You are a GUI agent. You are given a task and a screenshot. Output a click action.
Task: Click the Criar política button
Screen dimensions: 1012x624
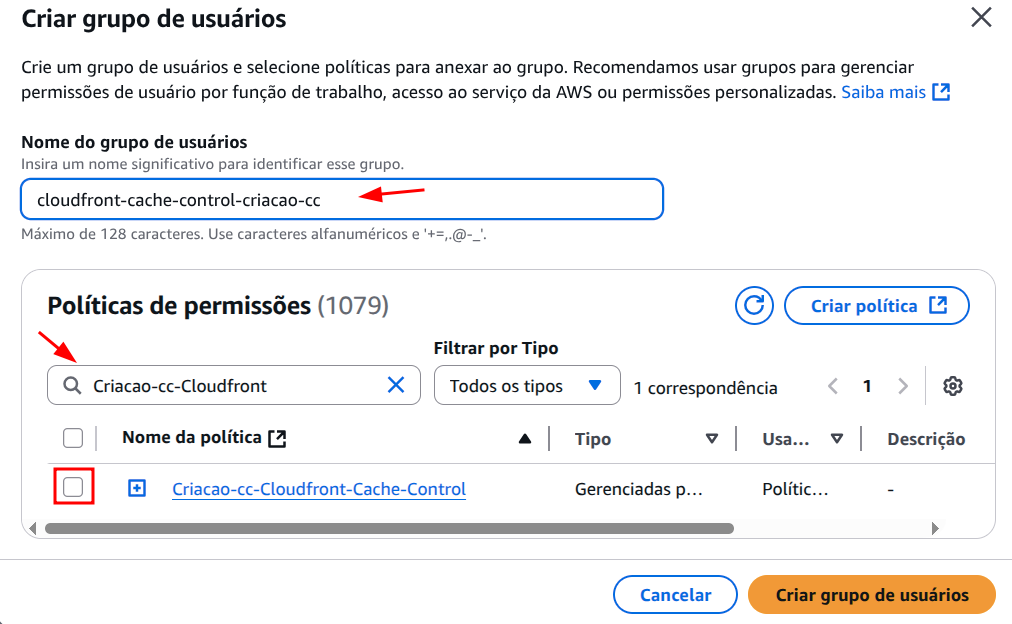click(x=877, y=306)
